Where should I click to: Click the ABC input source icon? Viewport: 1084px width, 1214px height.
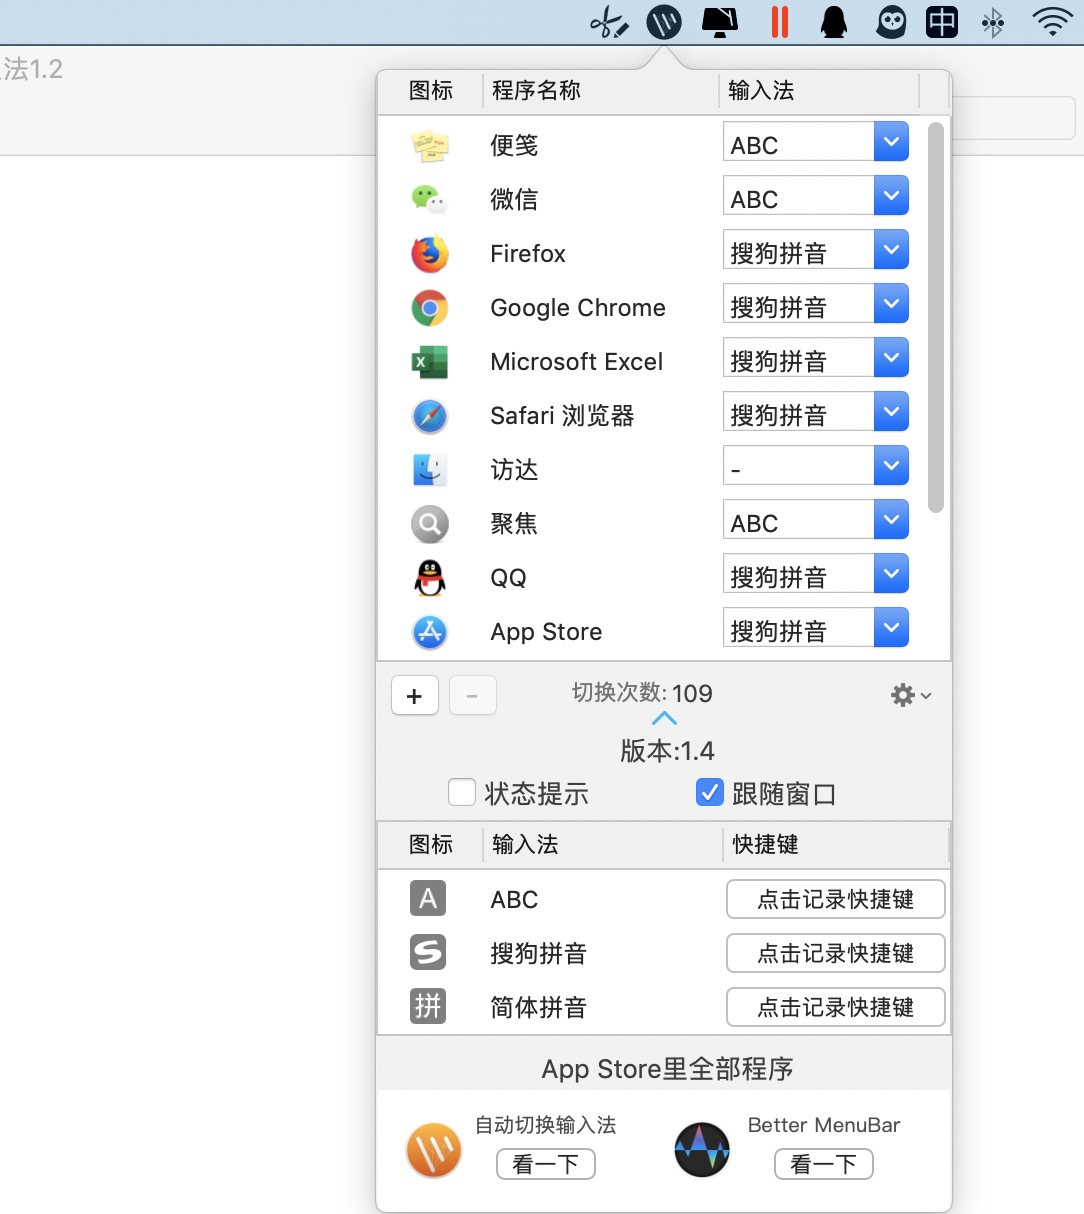click(428, 899)
